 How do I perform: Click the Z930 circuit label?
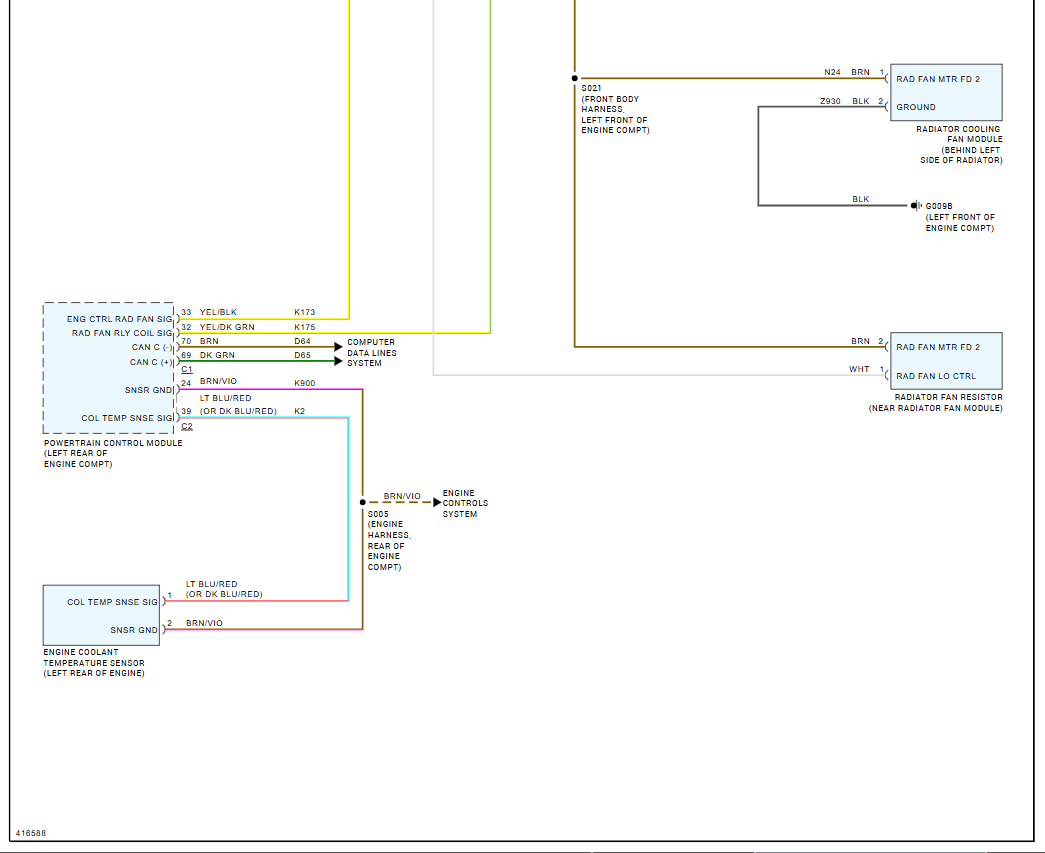[x=830, y=101]
